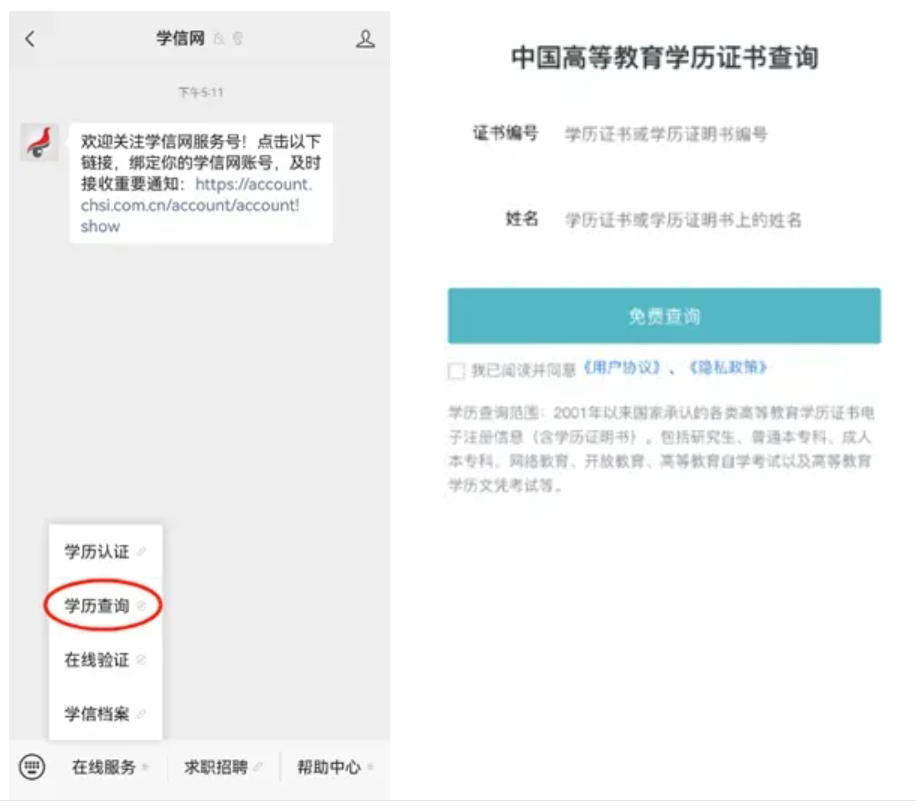Tap the 学信网 avatar next to message
Screen dimensions: 916x812
pos(40,143)
